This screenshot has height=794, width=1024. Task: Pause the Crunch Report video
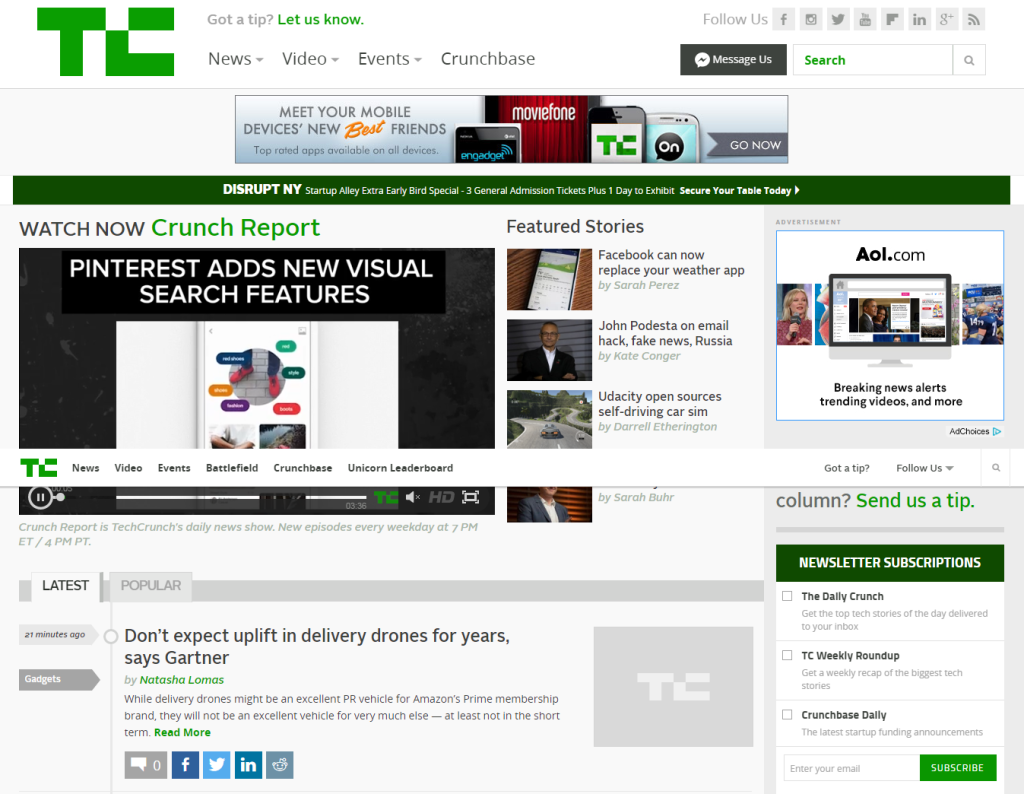tap(40, 498)
